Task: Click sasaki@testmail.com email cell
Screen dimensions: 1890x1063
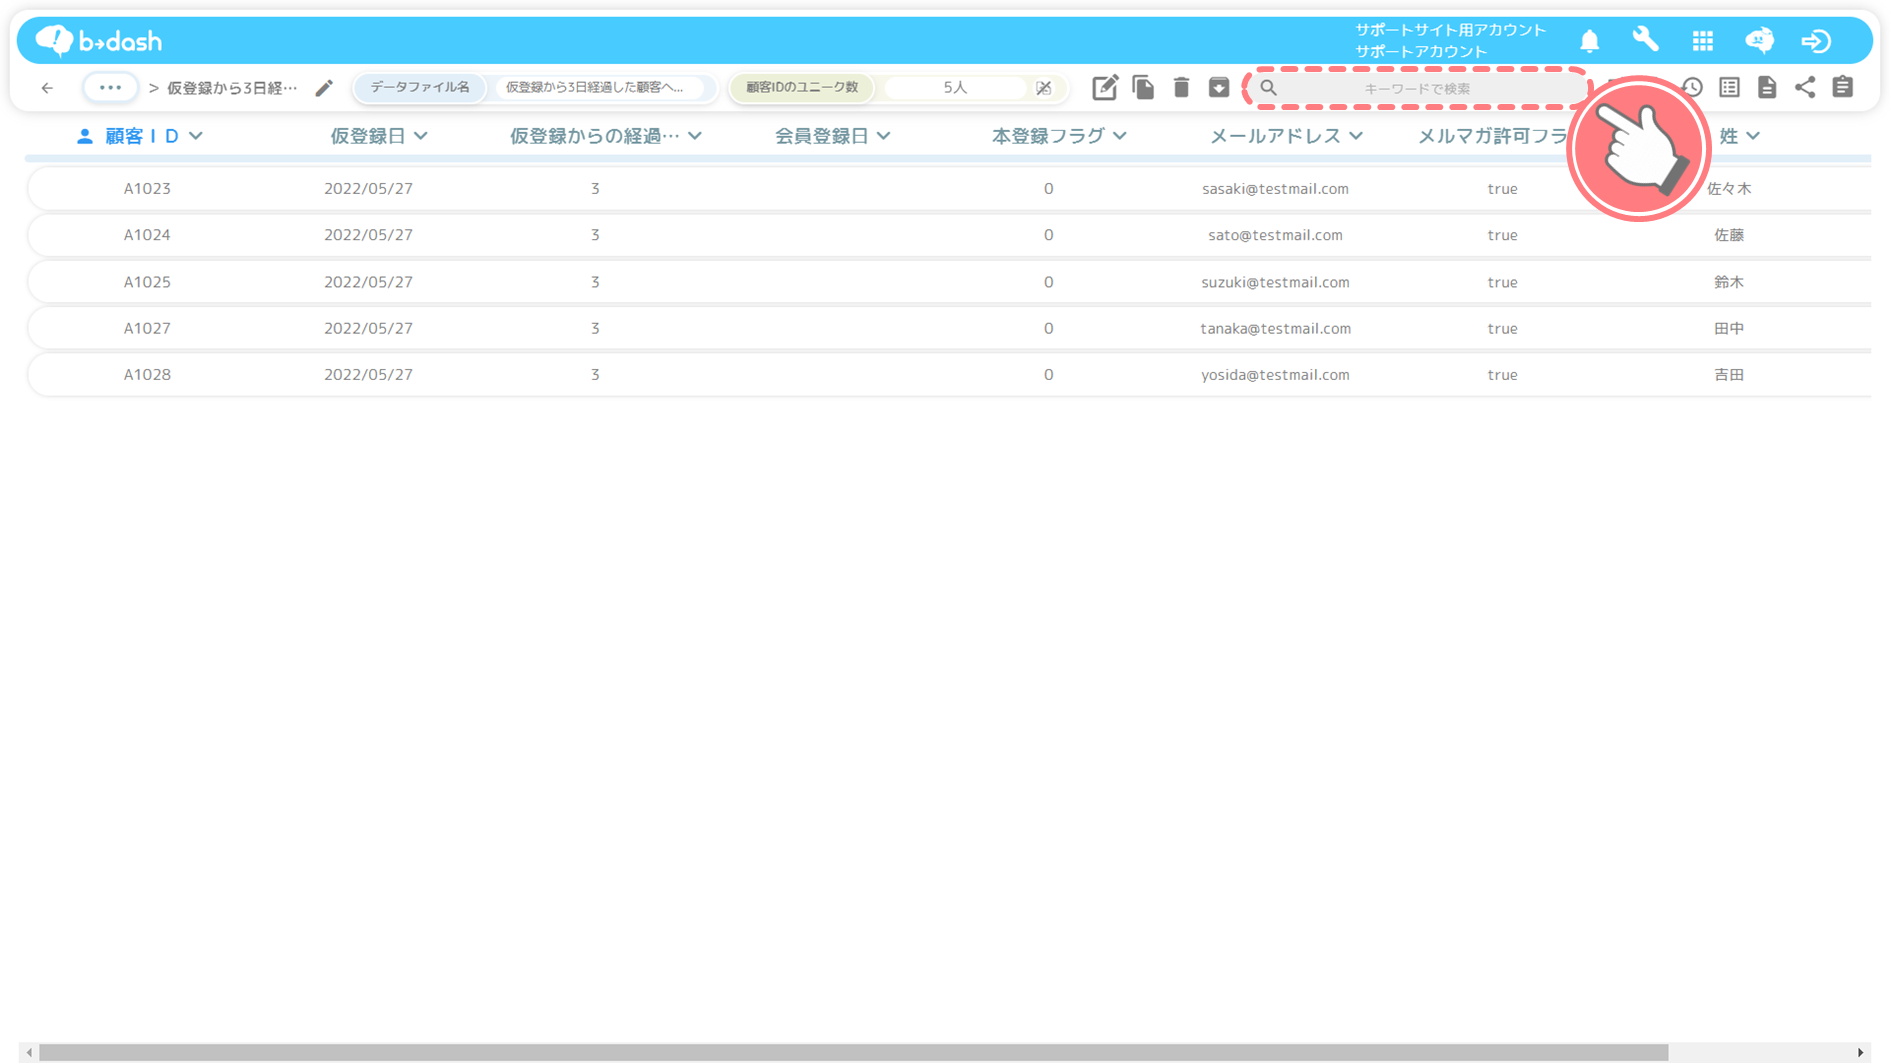Action: pyautogui.click(x=1275, y=188)
